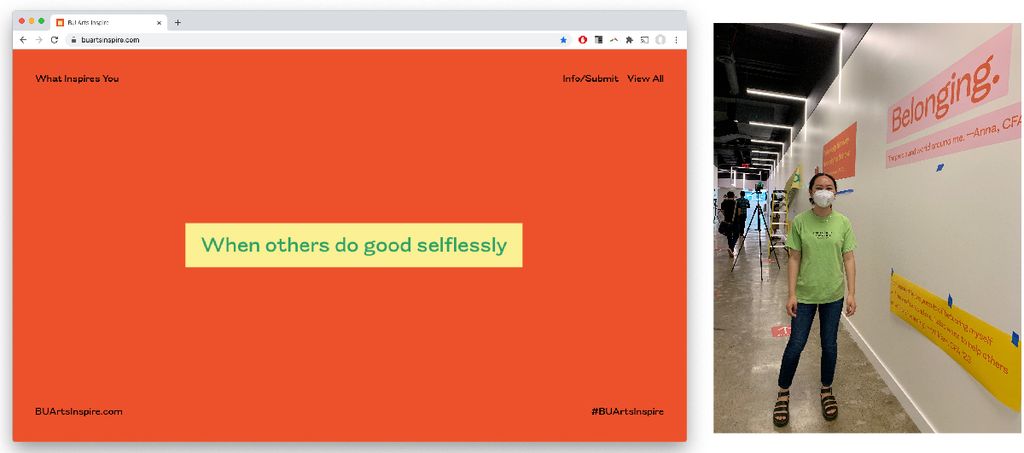Click the hallway photo of masked woman

coord(865,228)
